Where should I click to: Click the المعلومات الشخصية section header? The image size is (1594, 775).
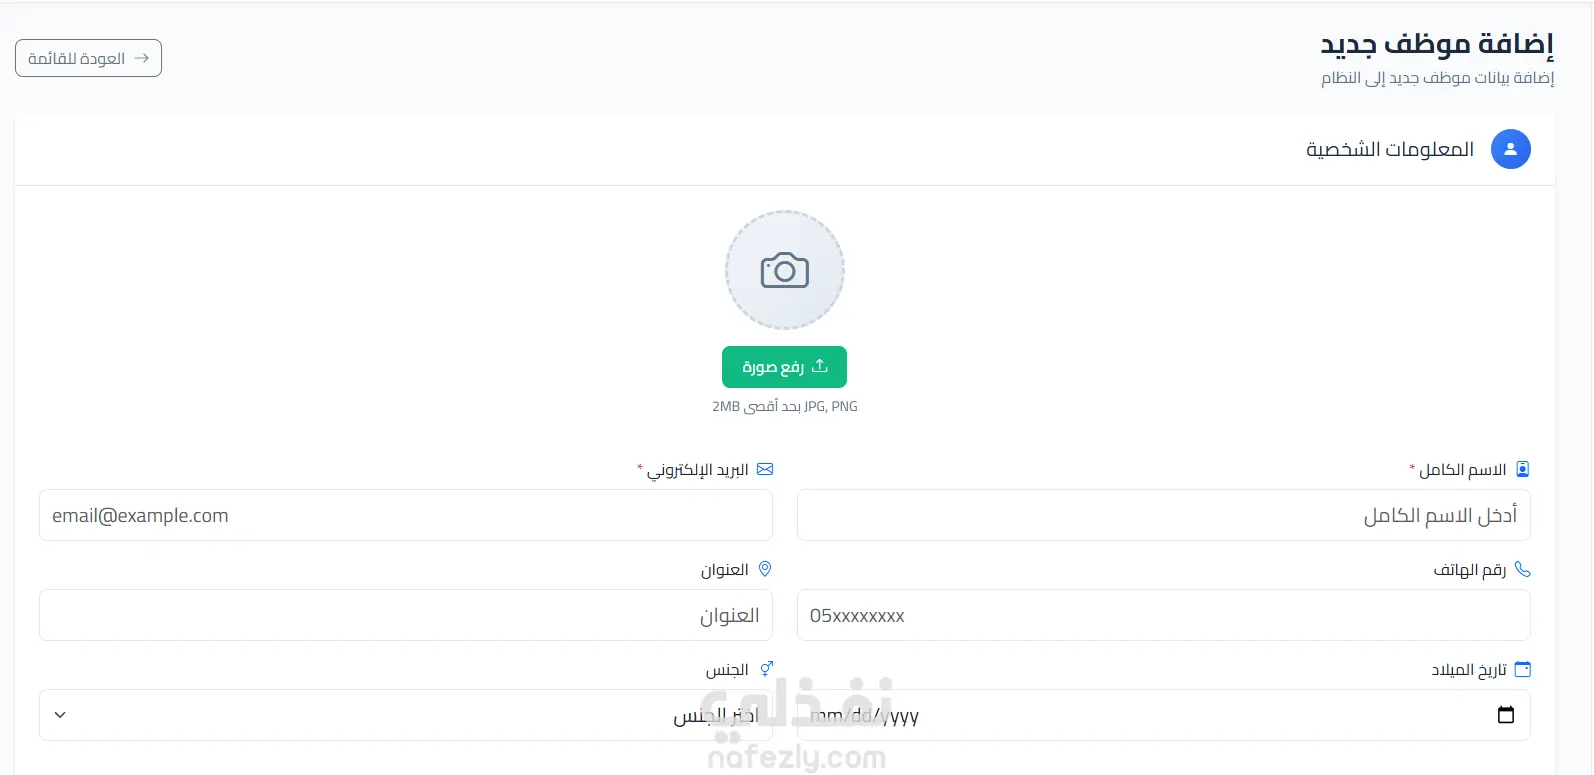point(1390,149)
